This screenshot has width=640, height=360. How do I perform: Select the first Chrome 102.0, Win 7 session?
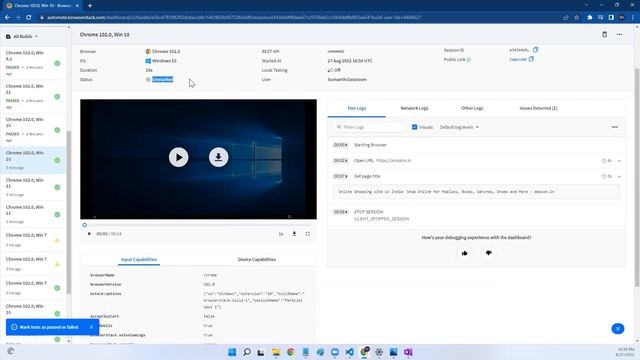pyautogui.click(x=33, y=240)
